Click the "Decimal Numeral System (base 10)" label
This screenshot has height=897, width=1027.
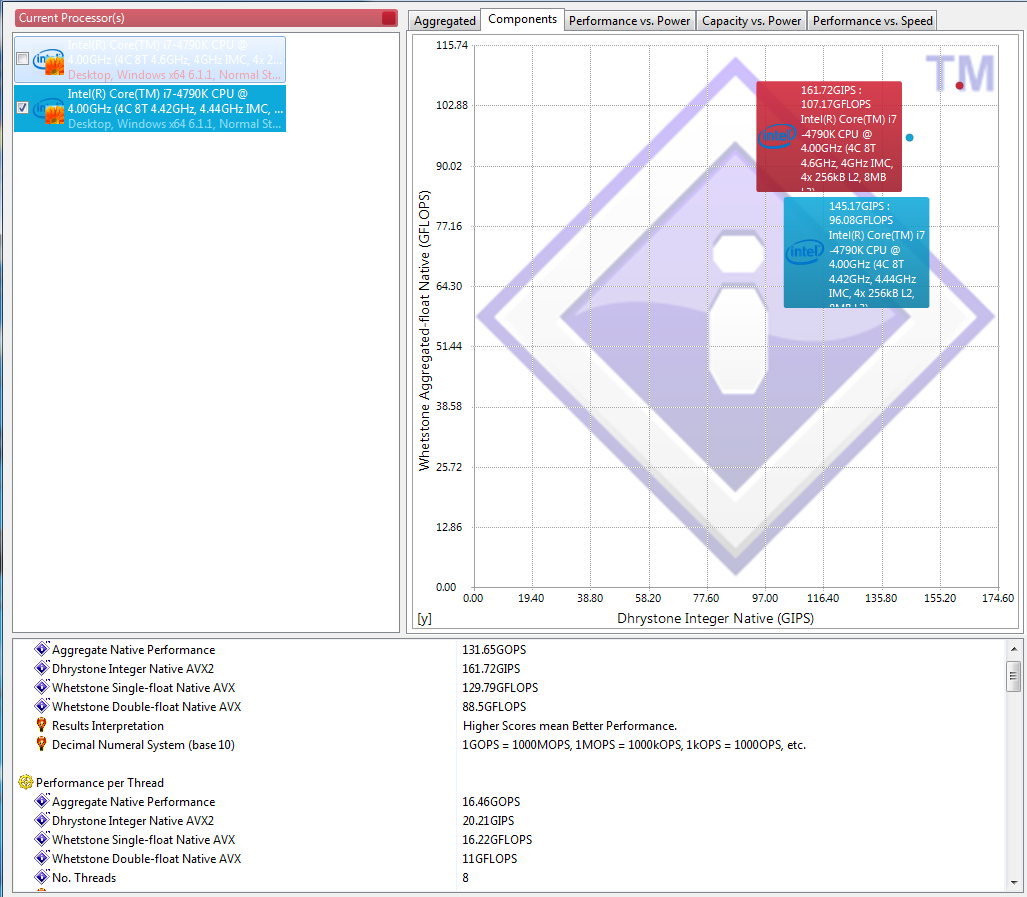pos(143,744)
